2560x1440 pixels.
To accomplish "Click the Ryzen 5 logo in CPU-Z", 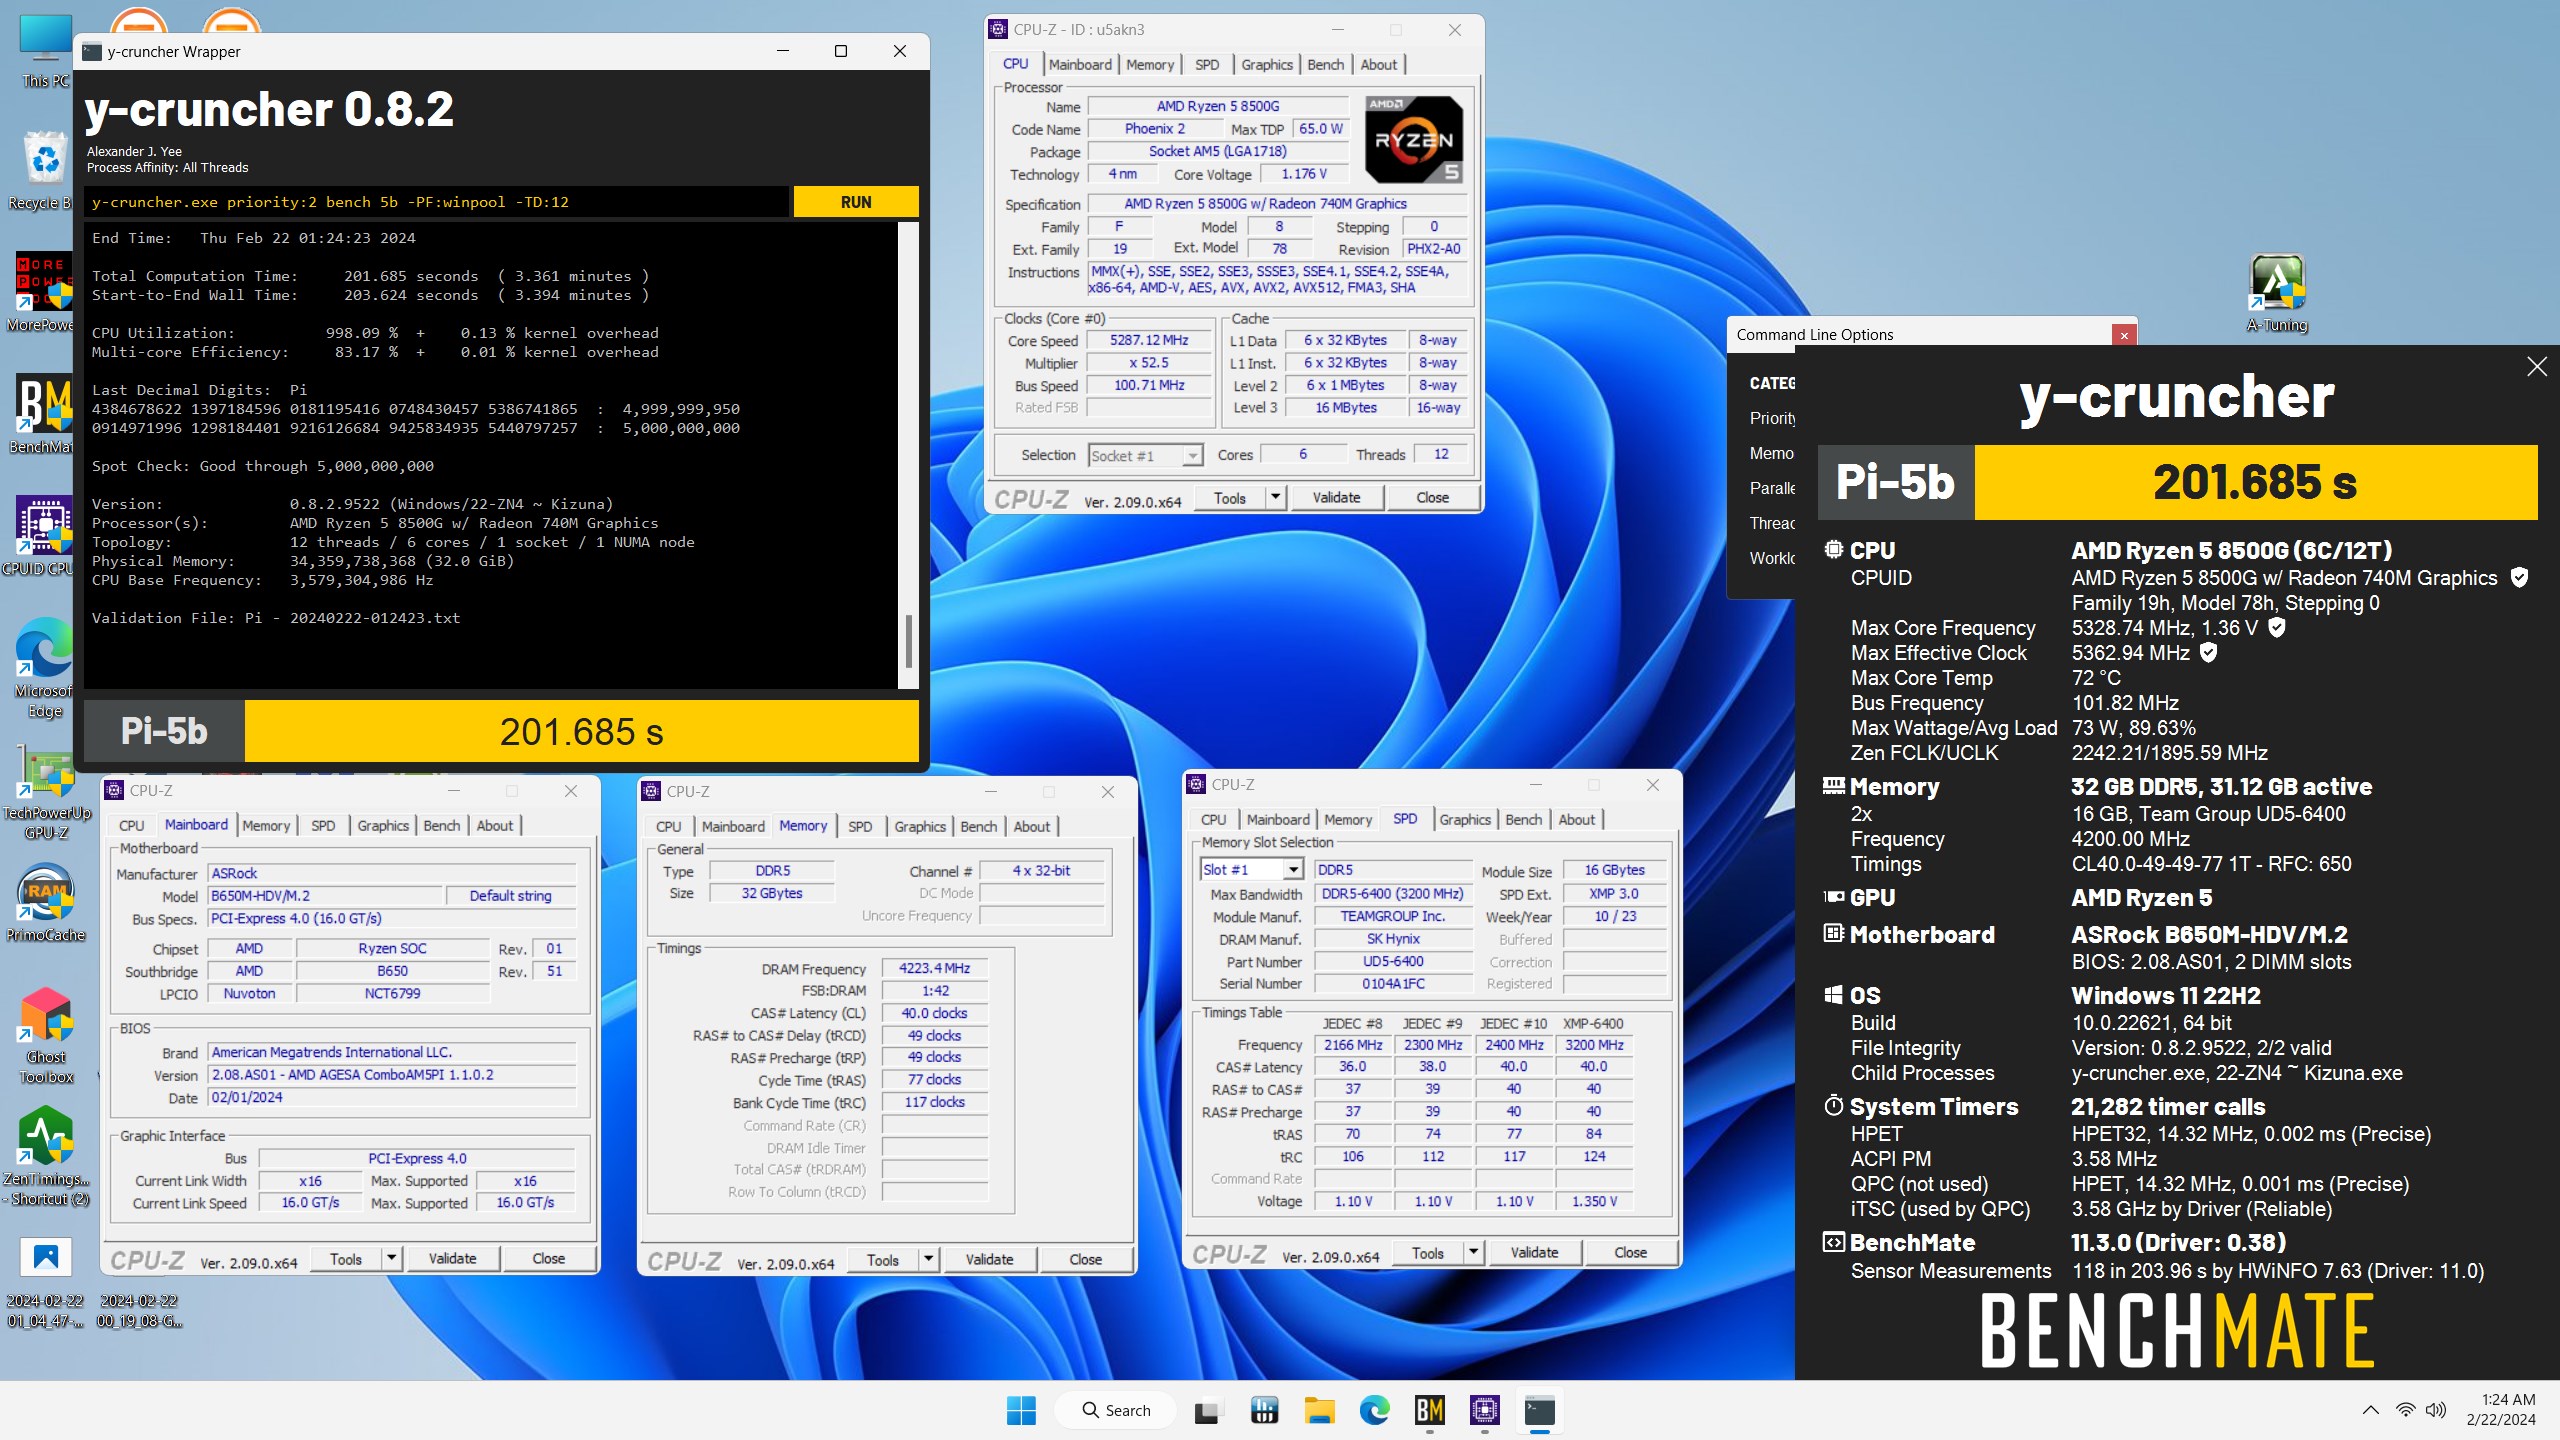I will point(1414,140).
